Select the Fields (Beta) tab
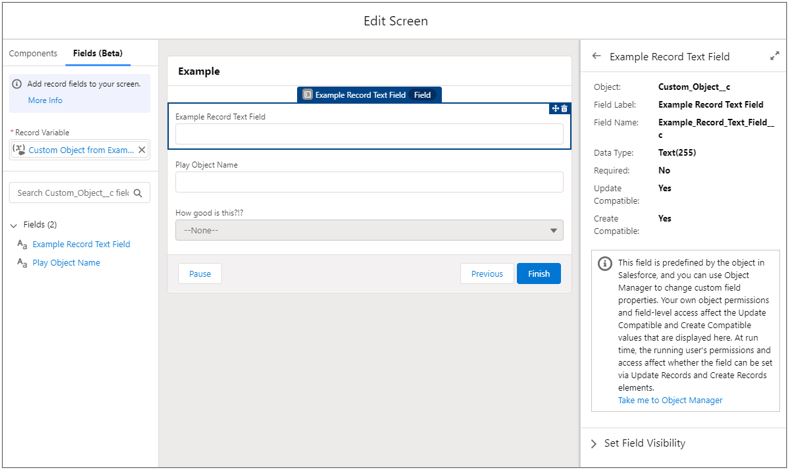The width and height of the screenshot is (792, 473). pyautogui.click(x=97, y=53)
